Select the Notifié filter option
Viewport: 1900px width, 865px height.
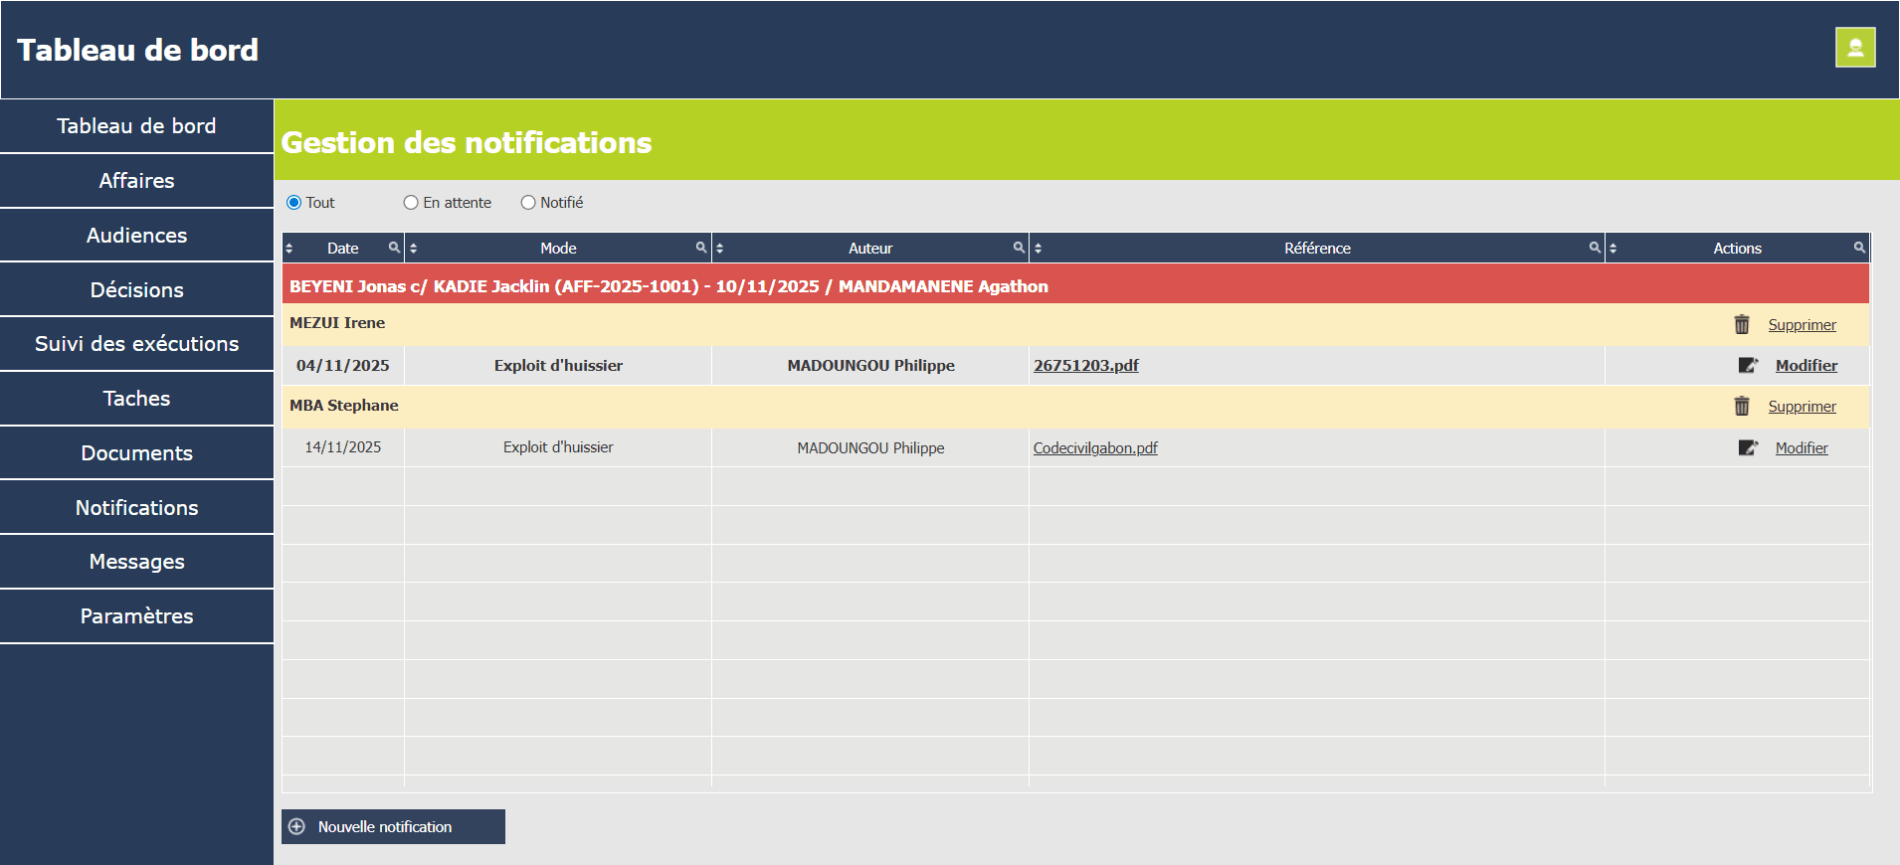528,203
